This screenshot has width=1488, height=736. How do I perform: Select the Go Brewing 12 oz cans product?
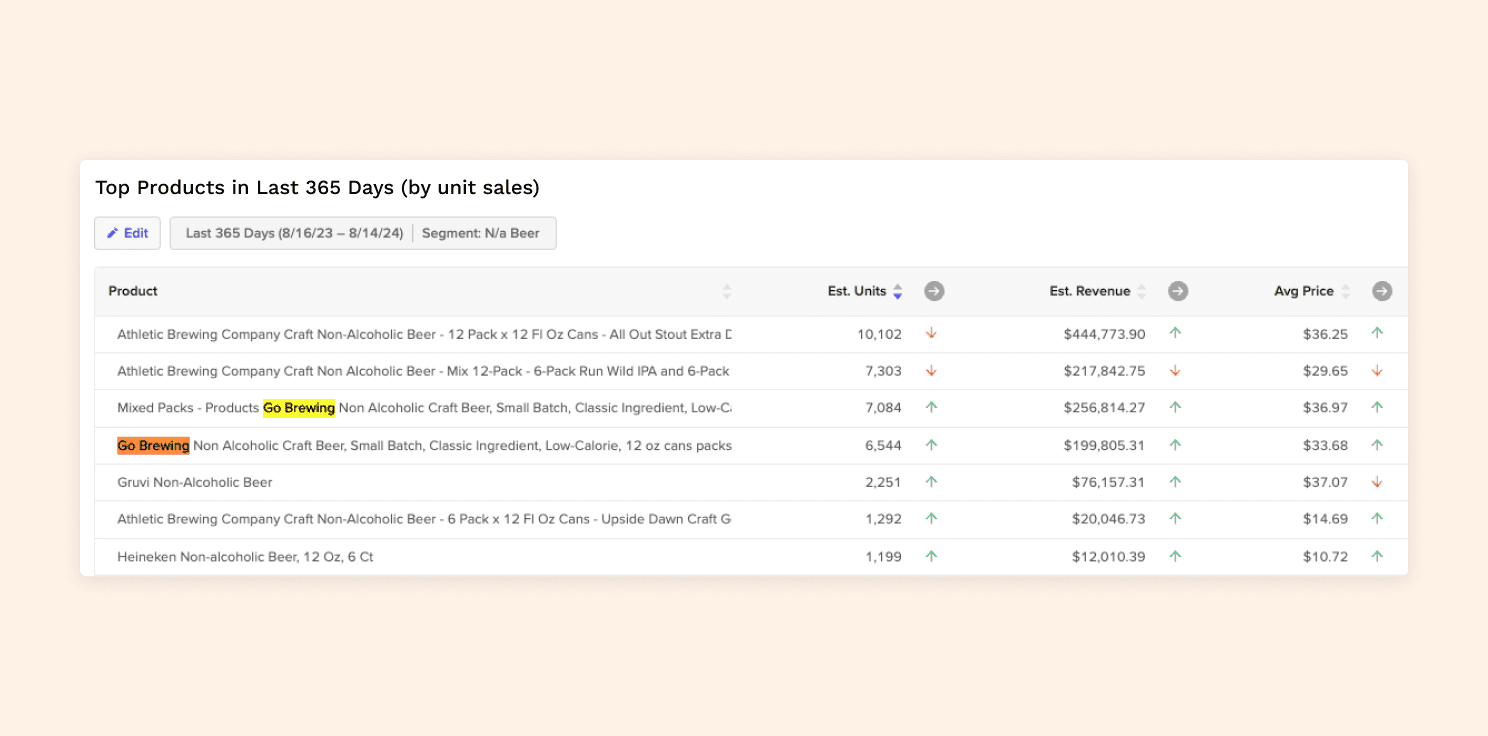(x=424, y=445)
